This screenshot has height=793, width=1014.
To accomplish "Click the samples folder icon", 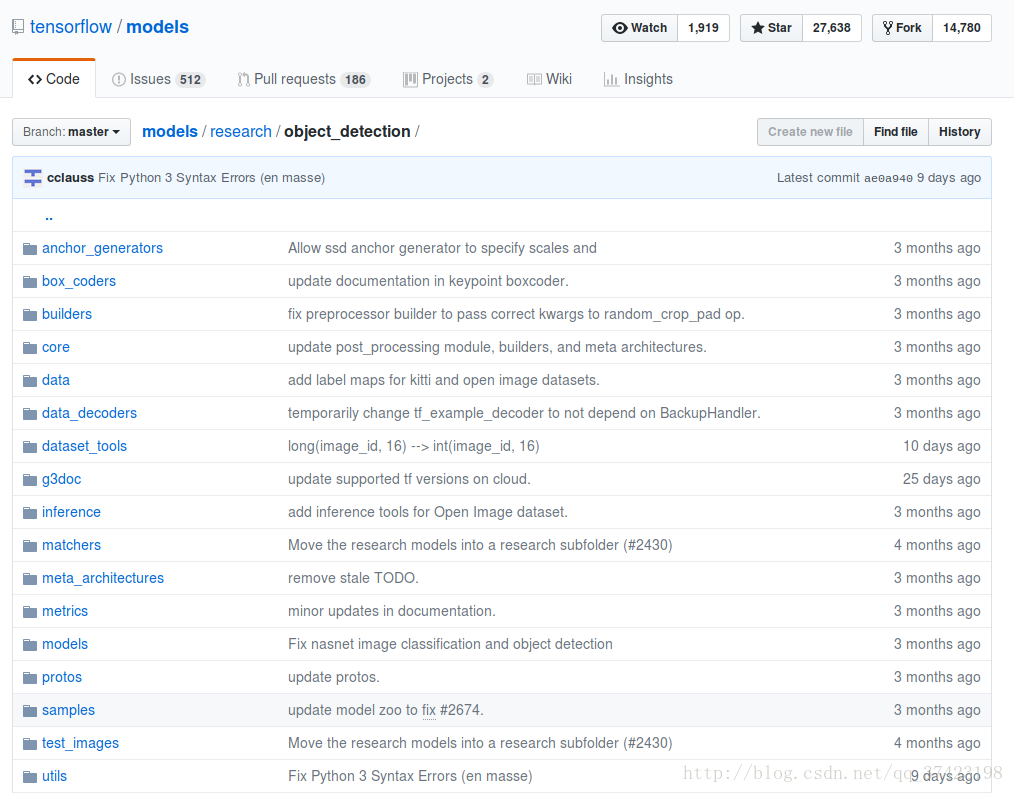I will pyautogui.click(x=30, y=711).
